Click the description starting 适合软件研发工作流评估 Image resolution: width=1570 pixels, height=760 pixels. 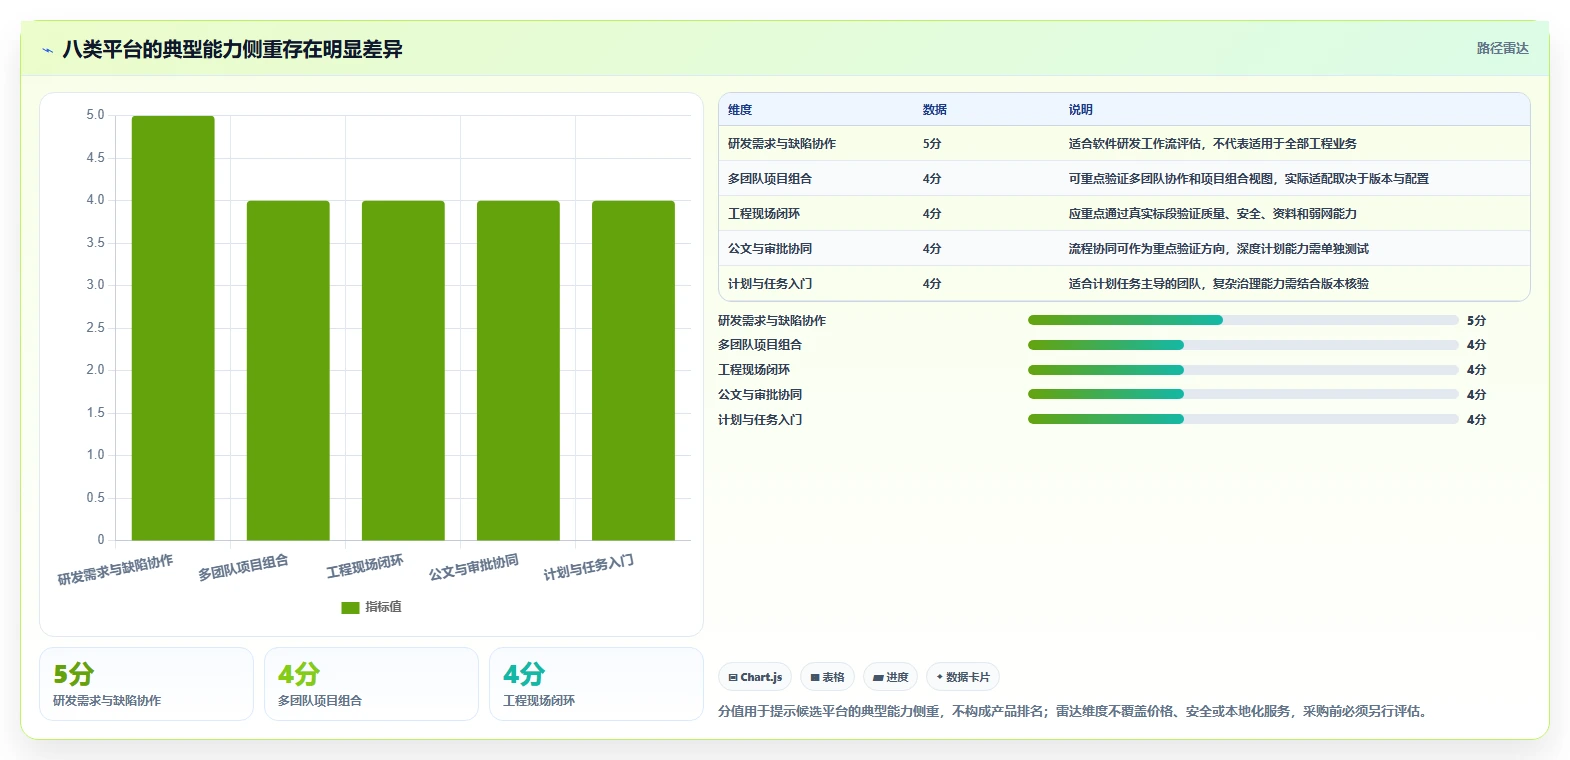point(1213,144)
